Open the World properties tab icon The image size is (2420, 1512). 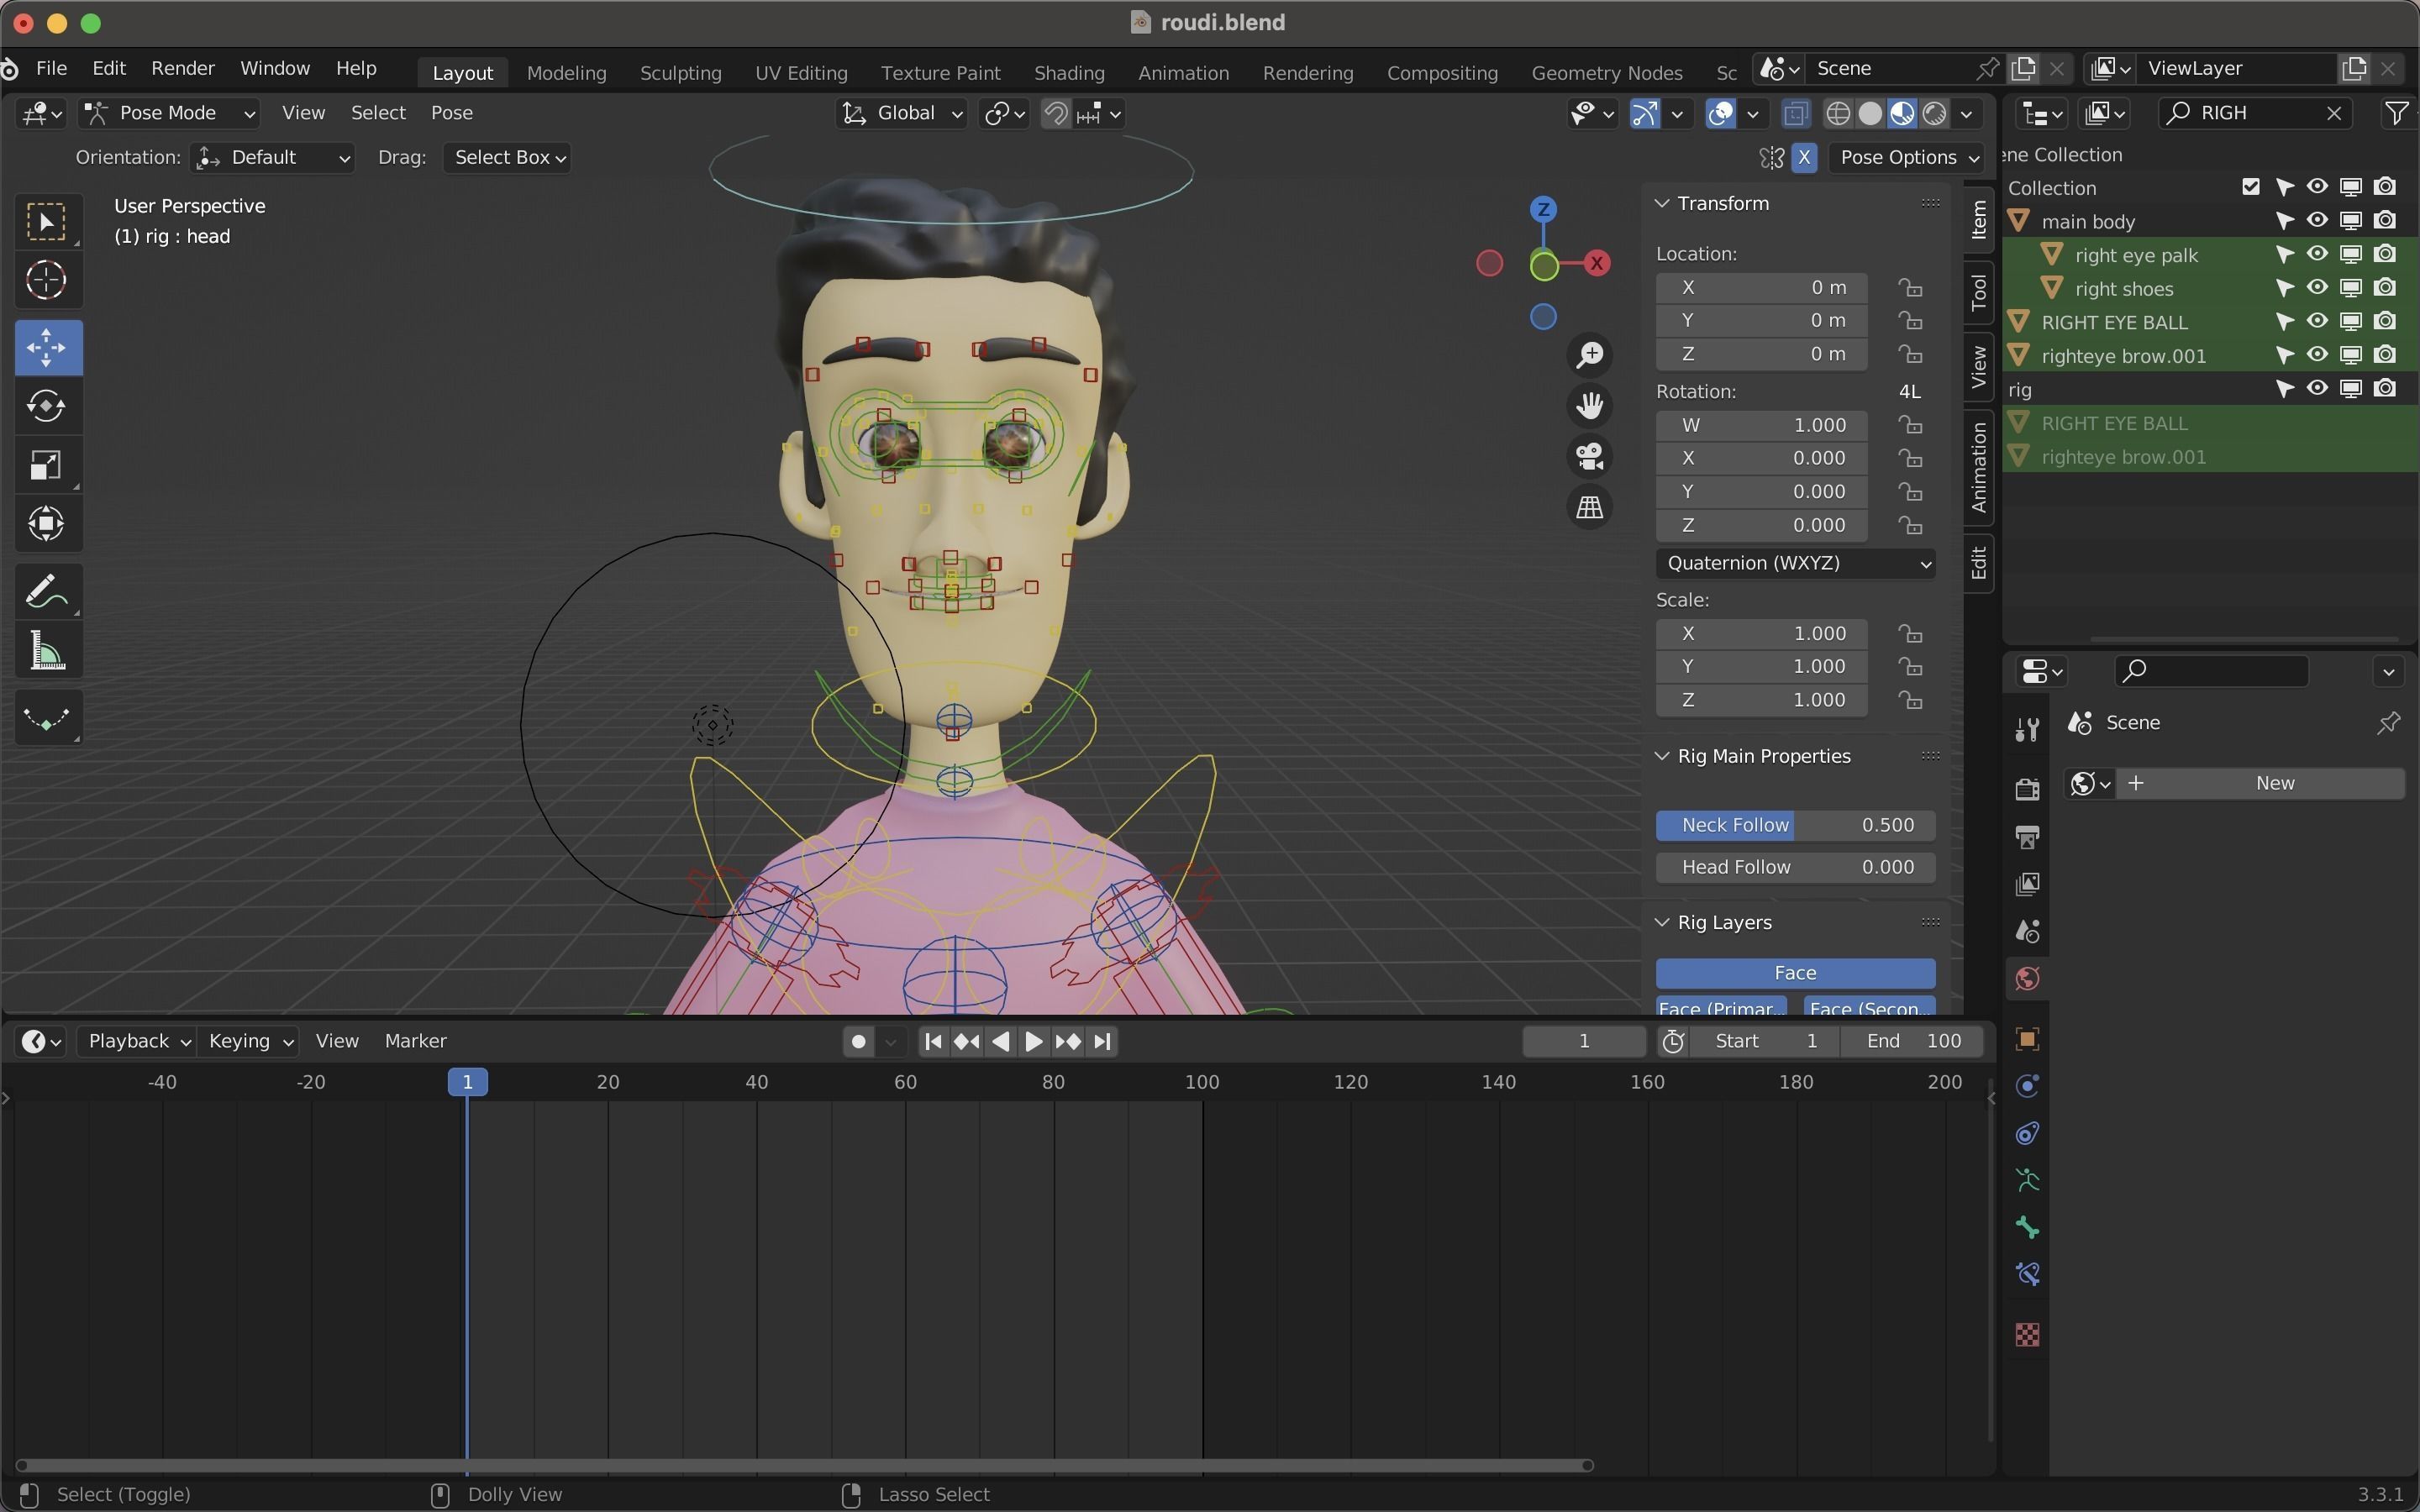(x=2027, y=978)
